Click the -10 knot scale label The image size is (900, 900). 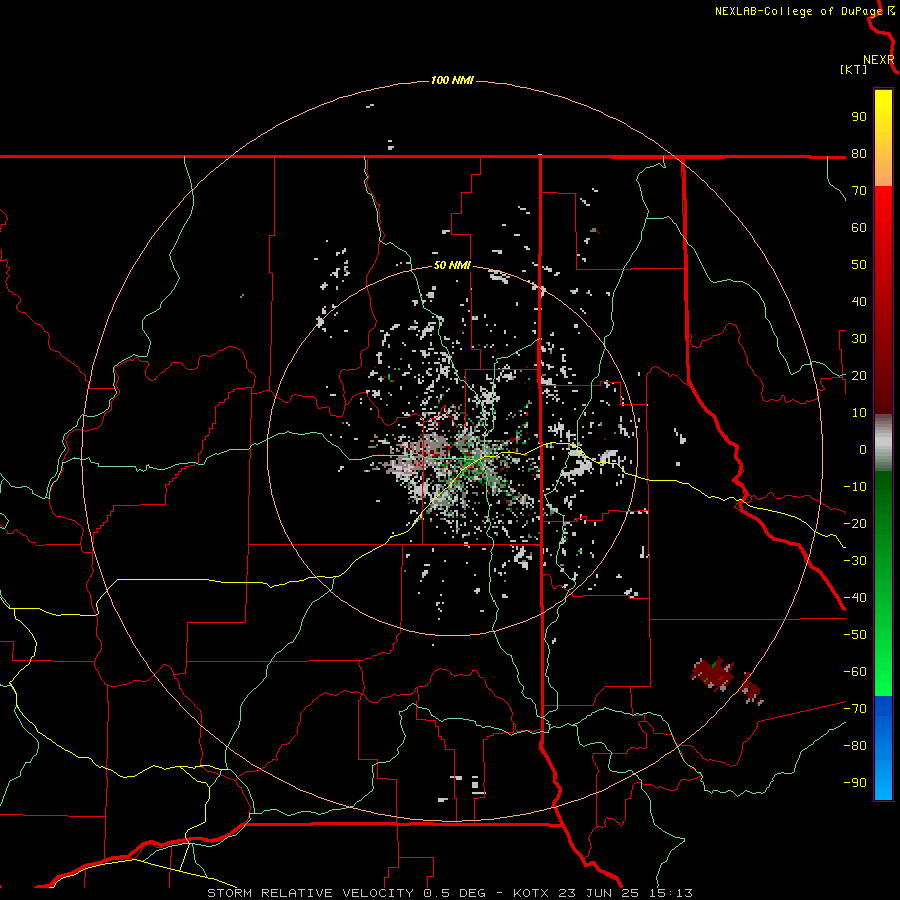click(x=855, y=487)
